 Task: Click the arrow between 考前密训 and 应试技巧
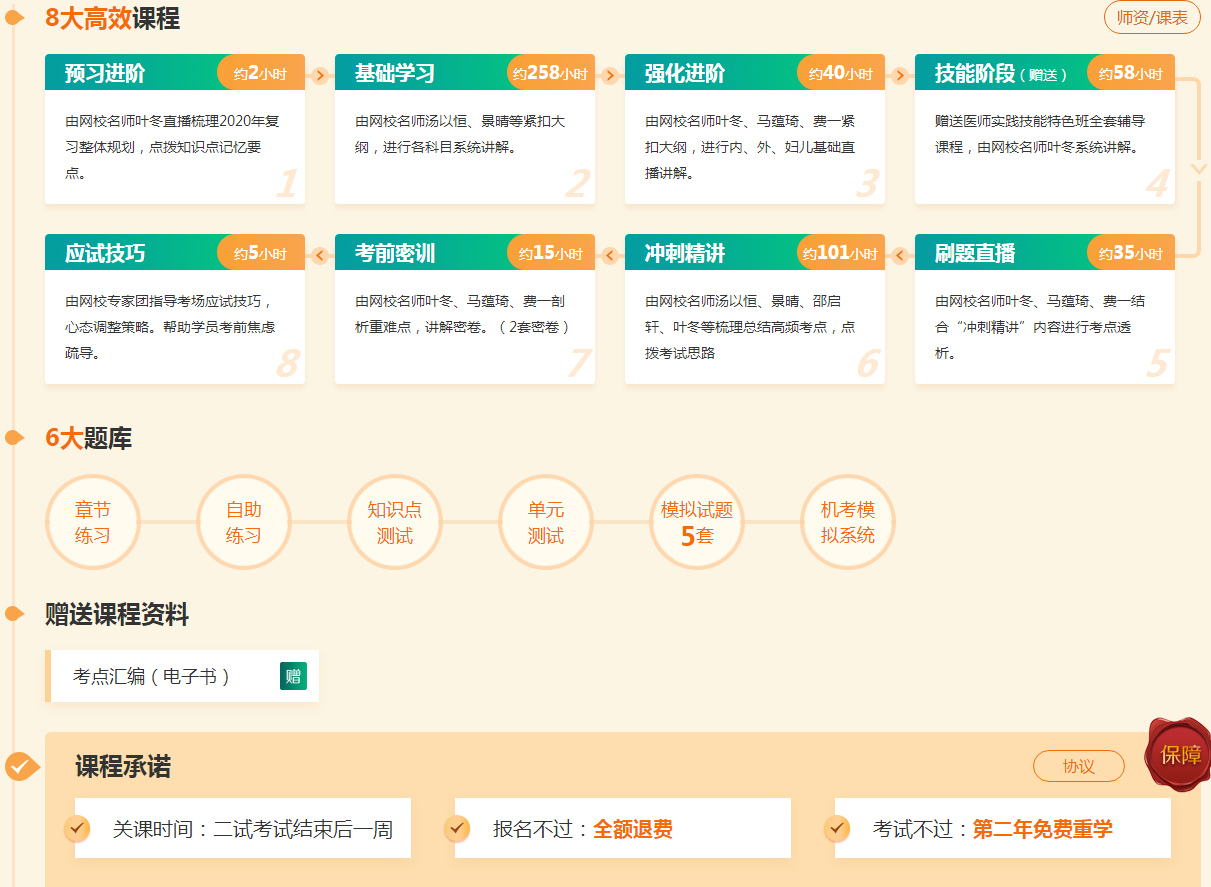(x=320, y=255)
